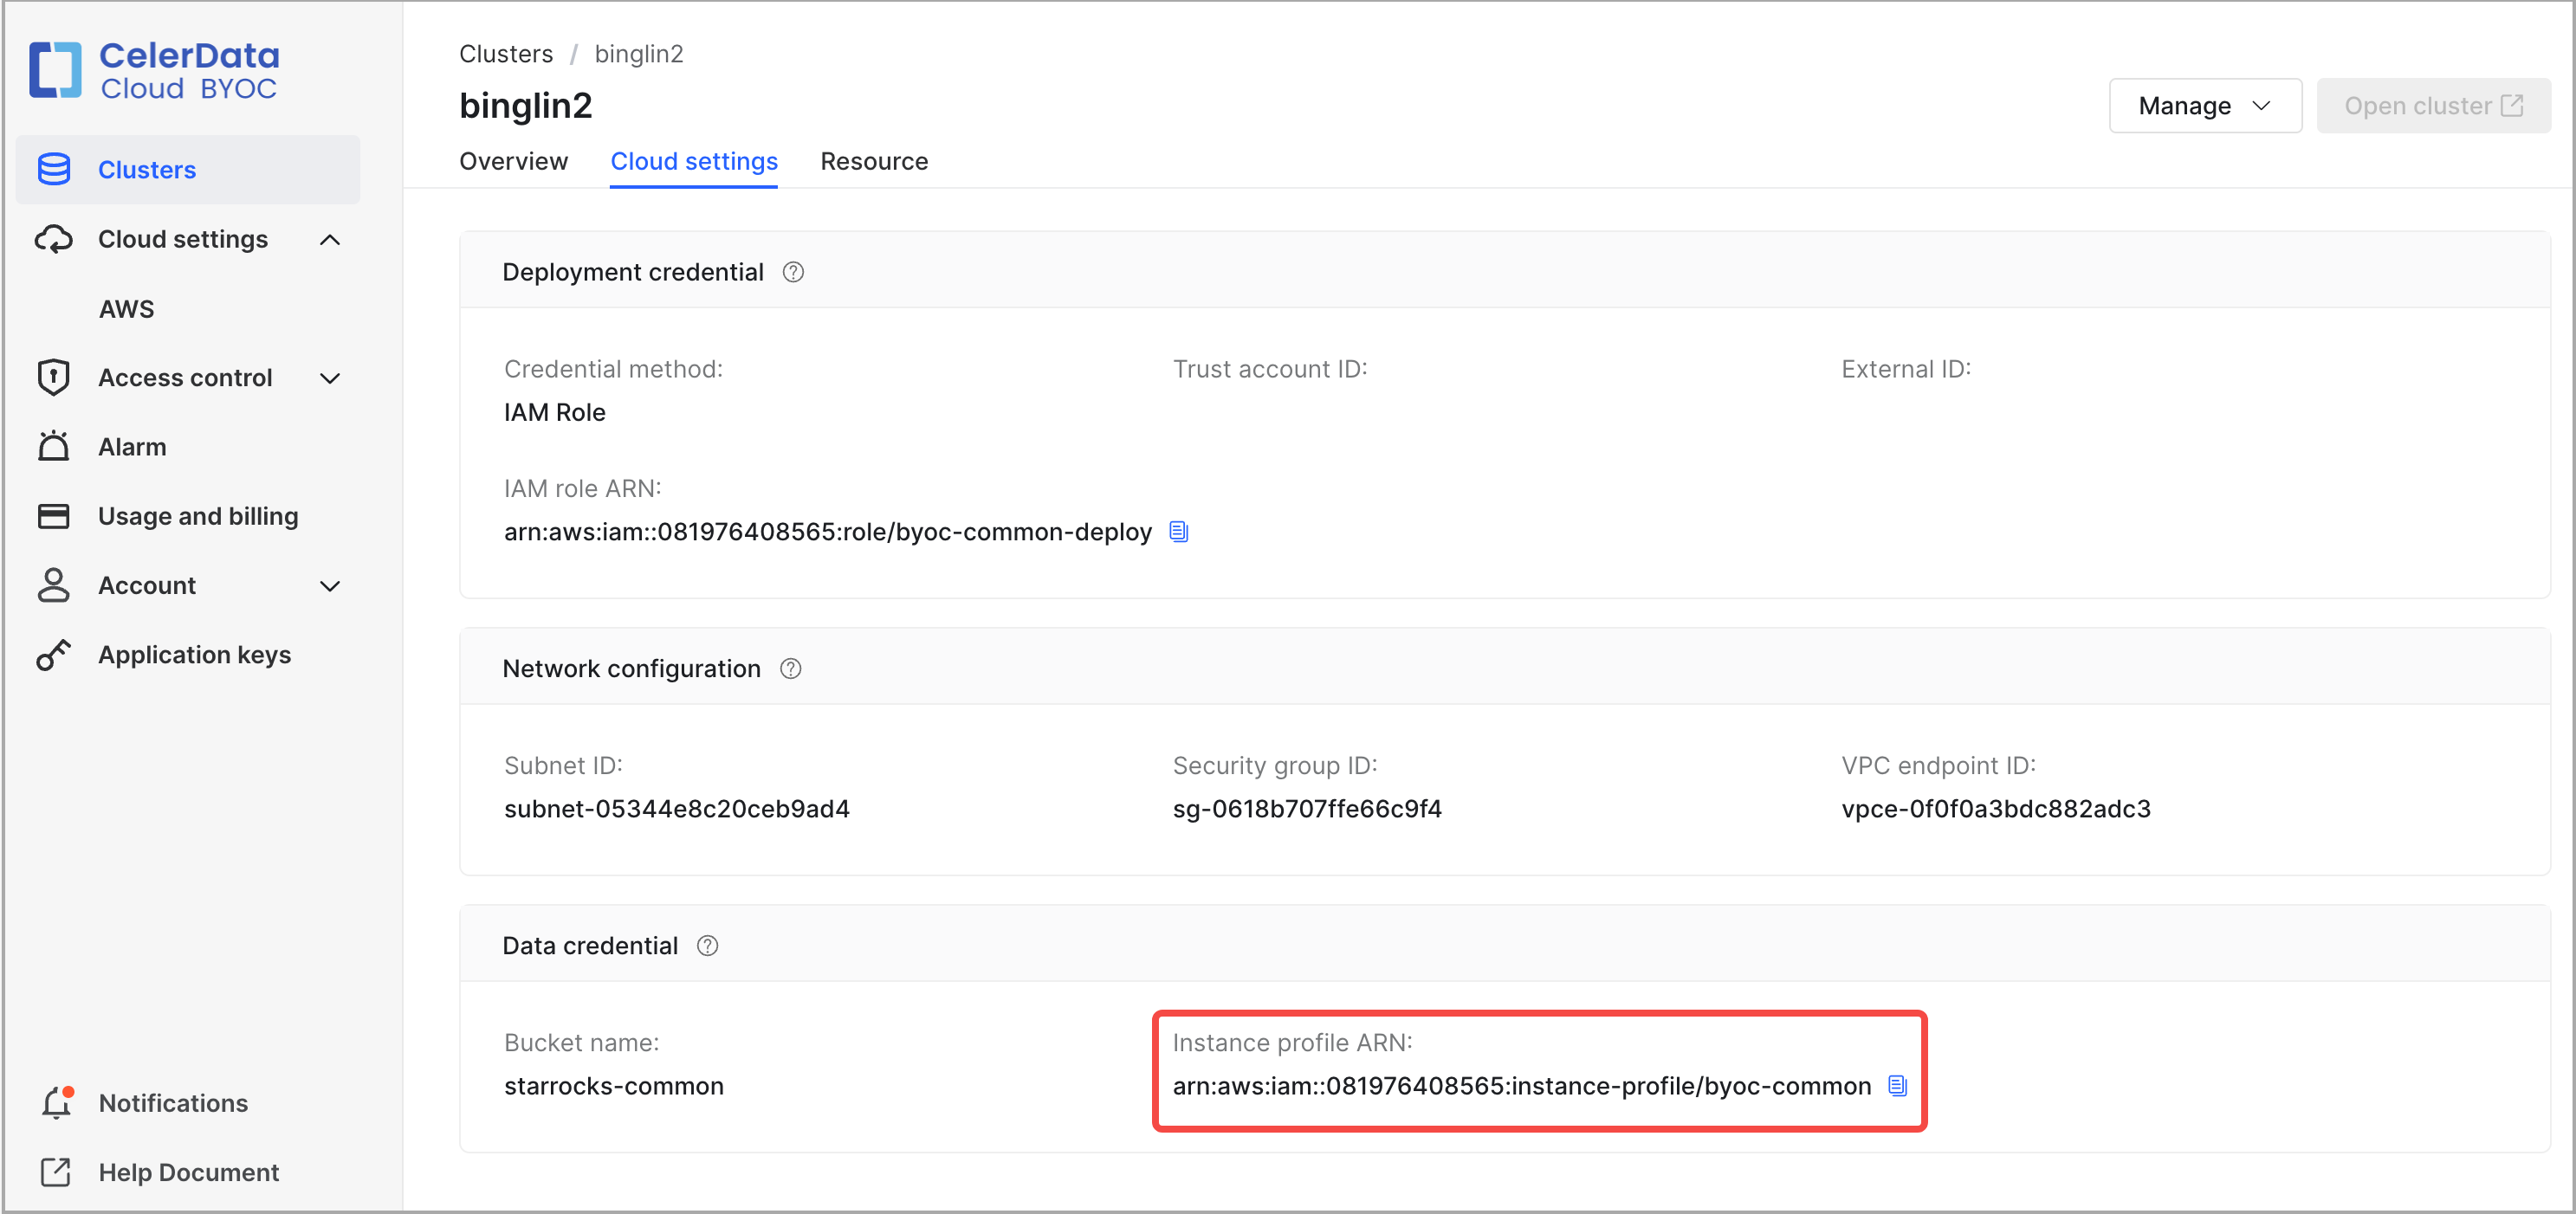Viewport: 2576px width, 1214px height.
Task: Click the Data credential help icon
Action: click(x=708, y=945)
